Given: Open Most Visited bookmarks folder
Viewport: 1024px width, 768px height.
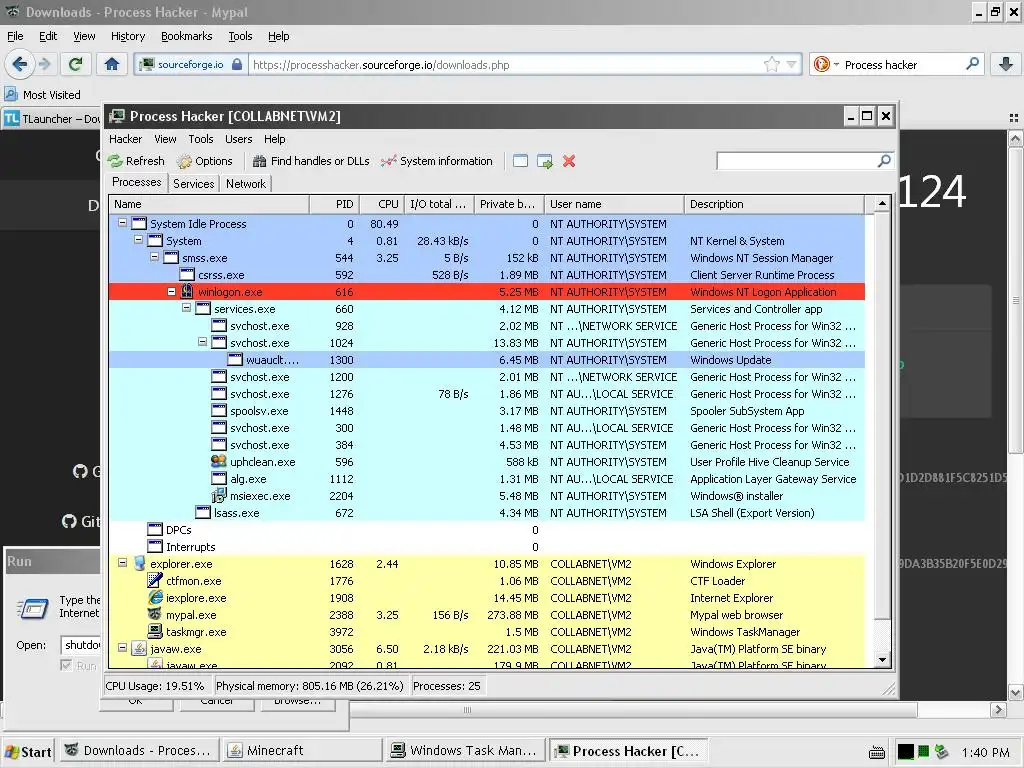Looking at the screenshot, I should [42, 95].
